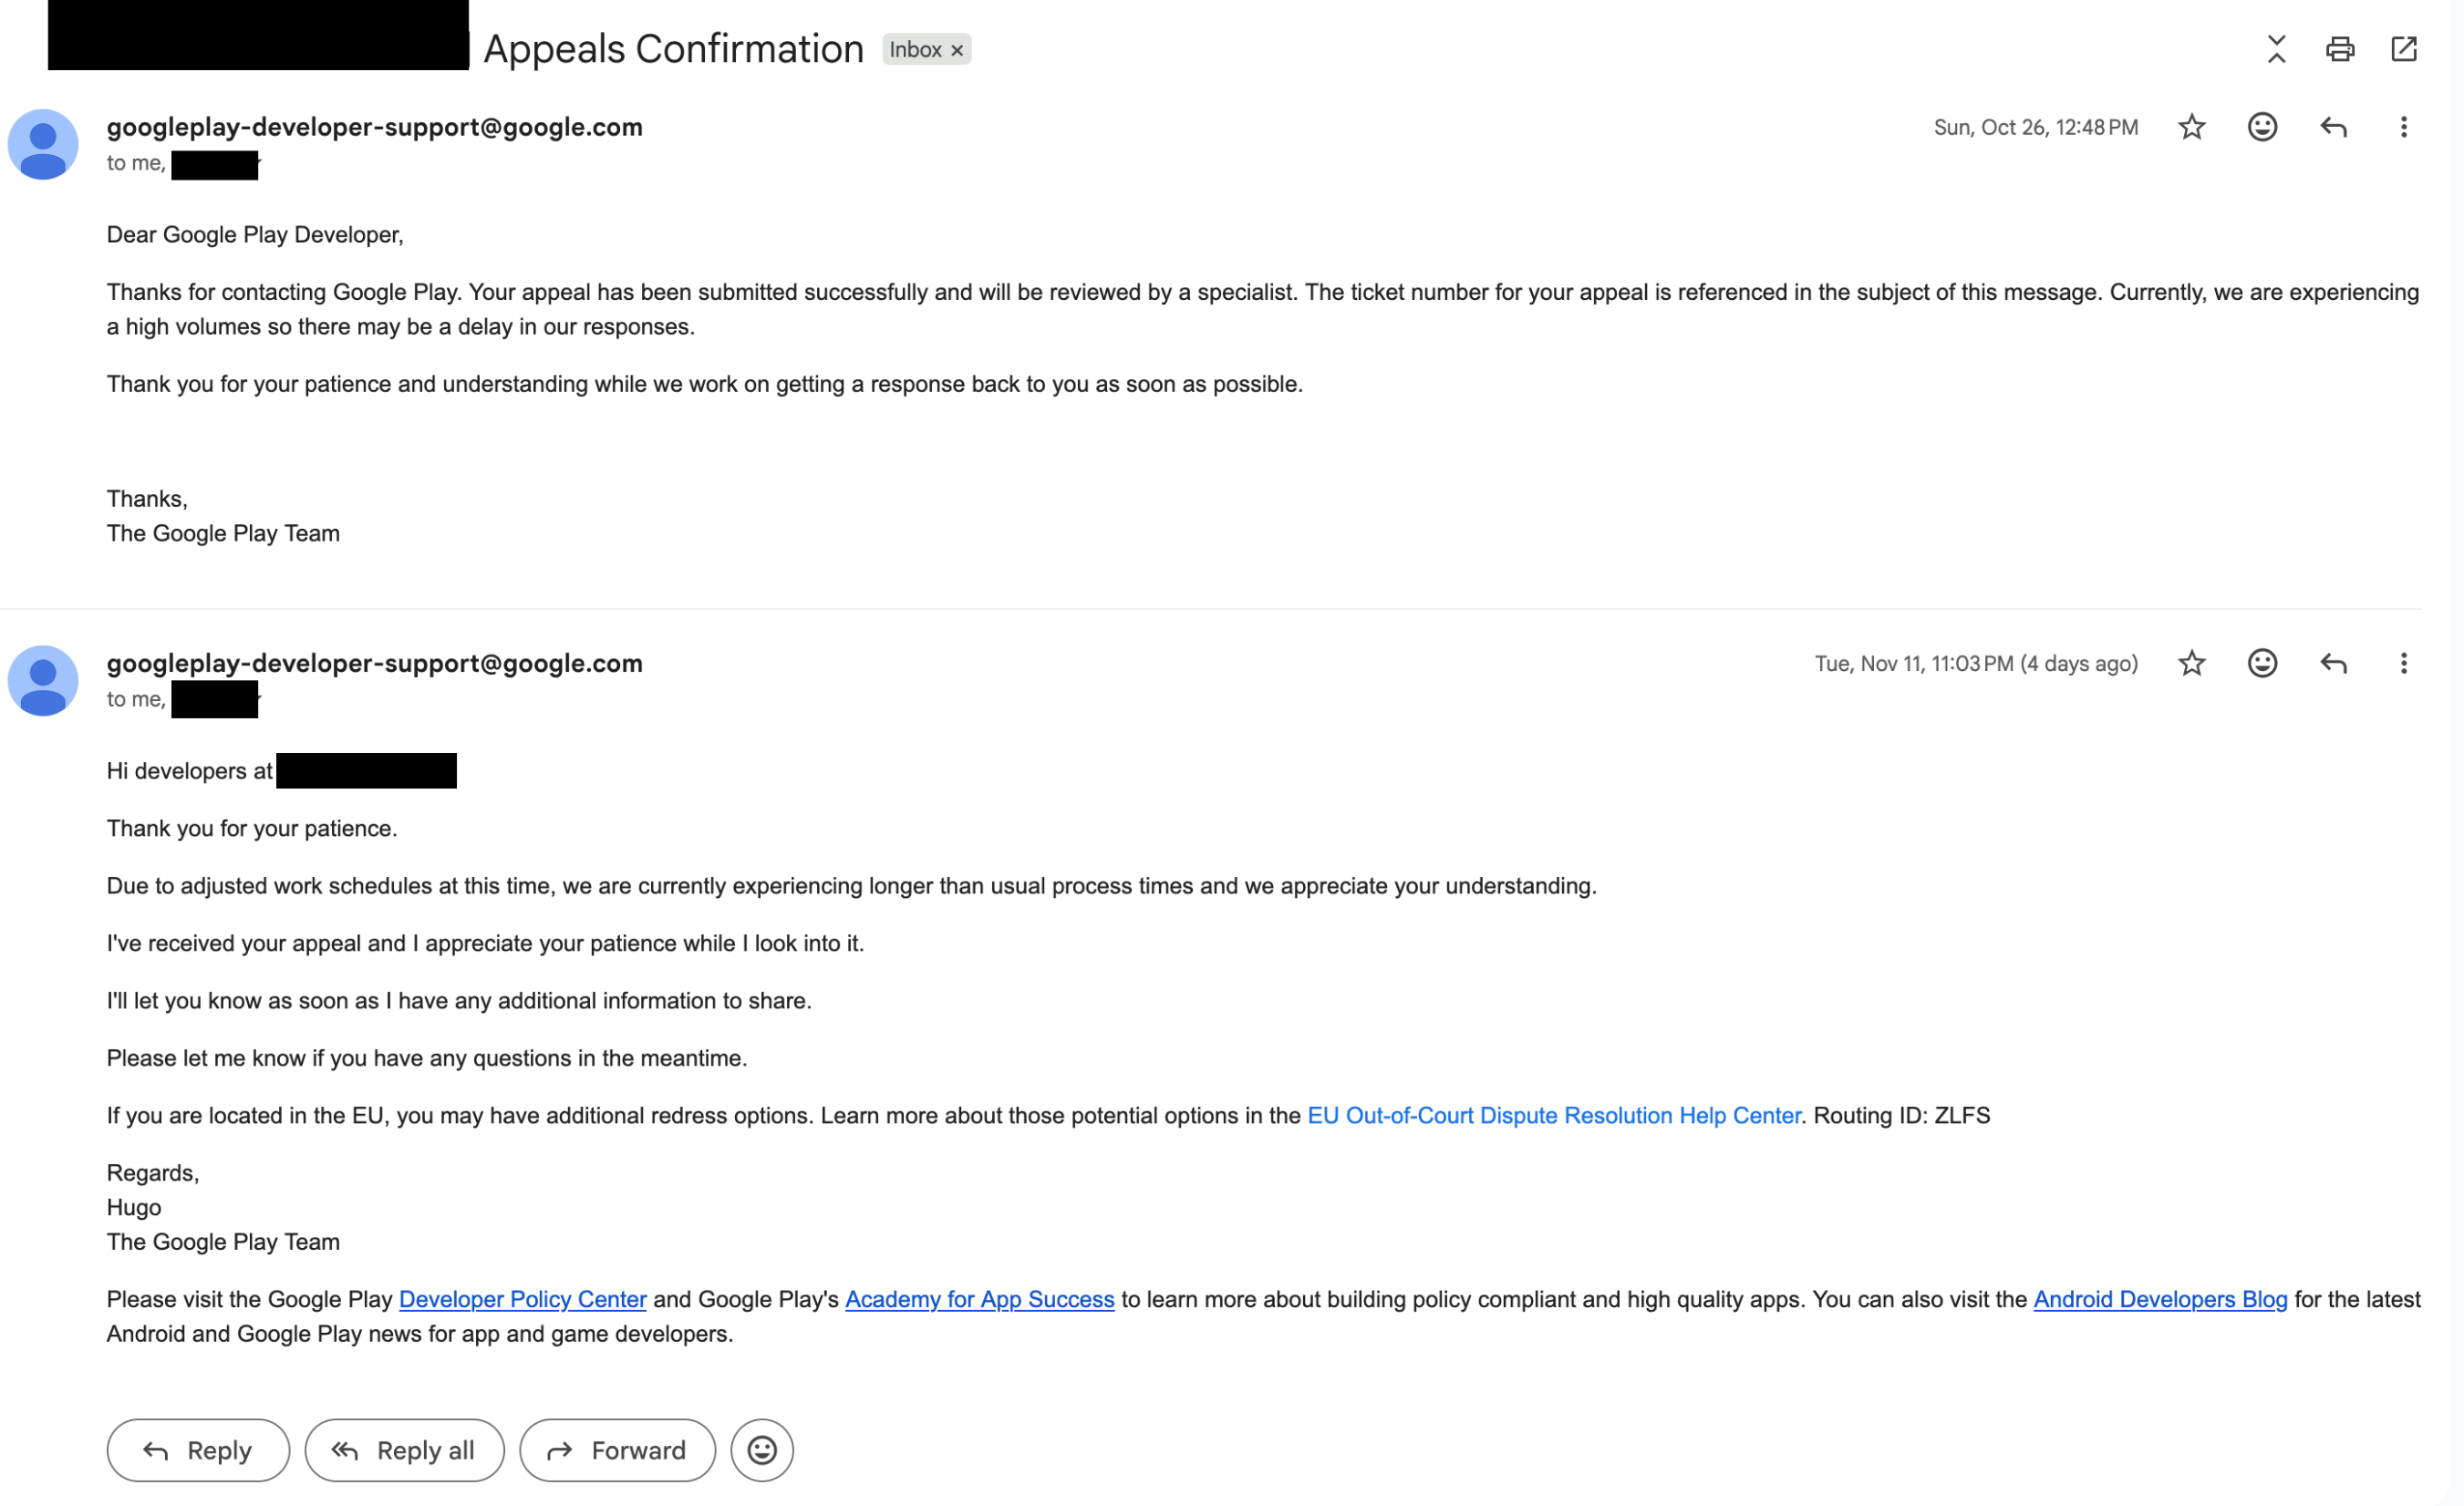The image size is (2464, 1506).
Task: Click the 'Dear Google Play Developer,' greeting
Action: [255, 234]
